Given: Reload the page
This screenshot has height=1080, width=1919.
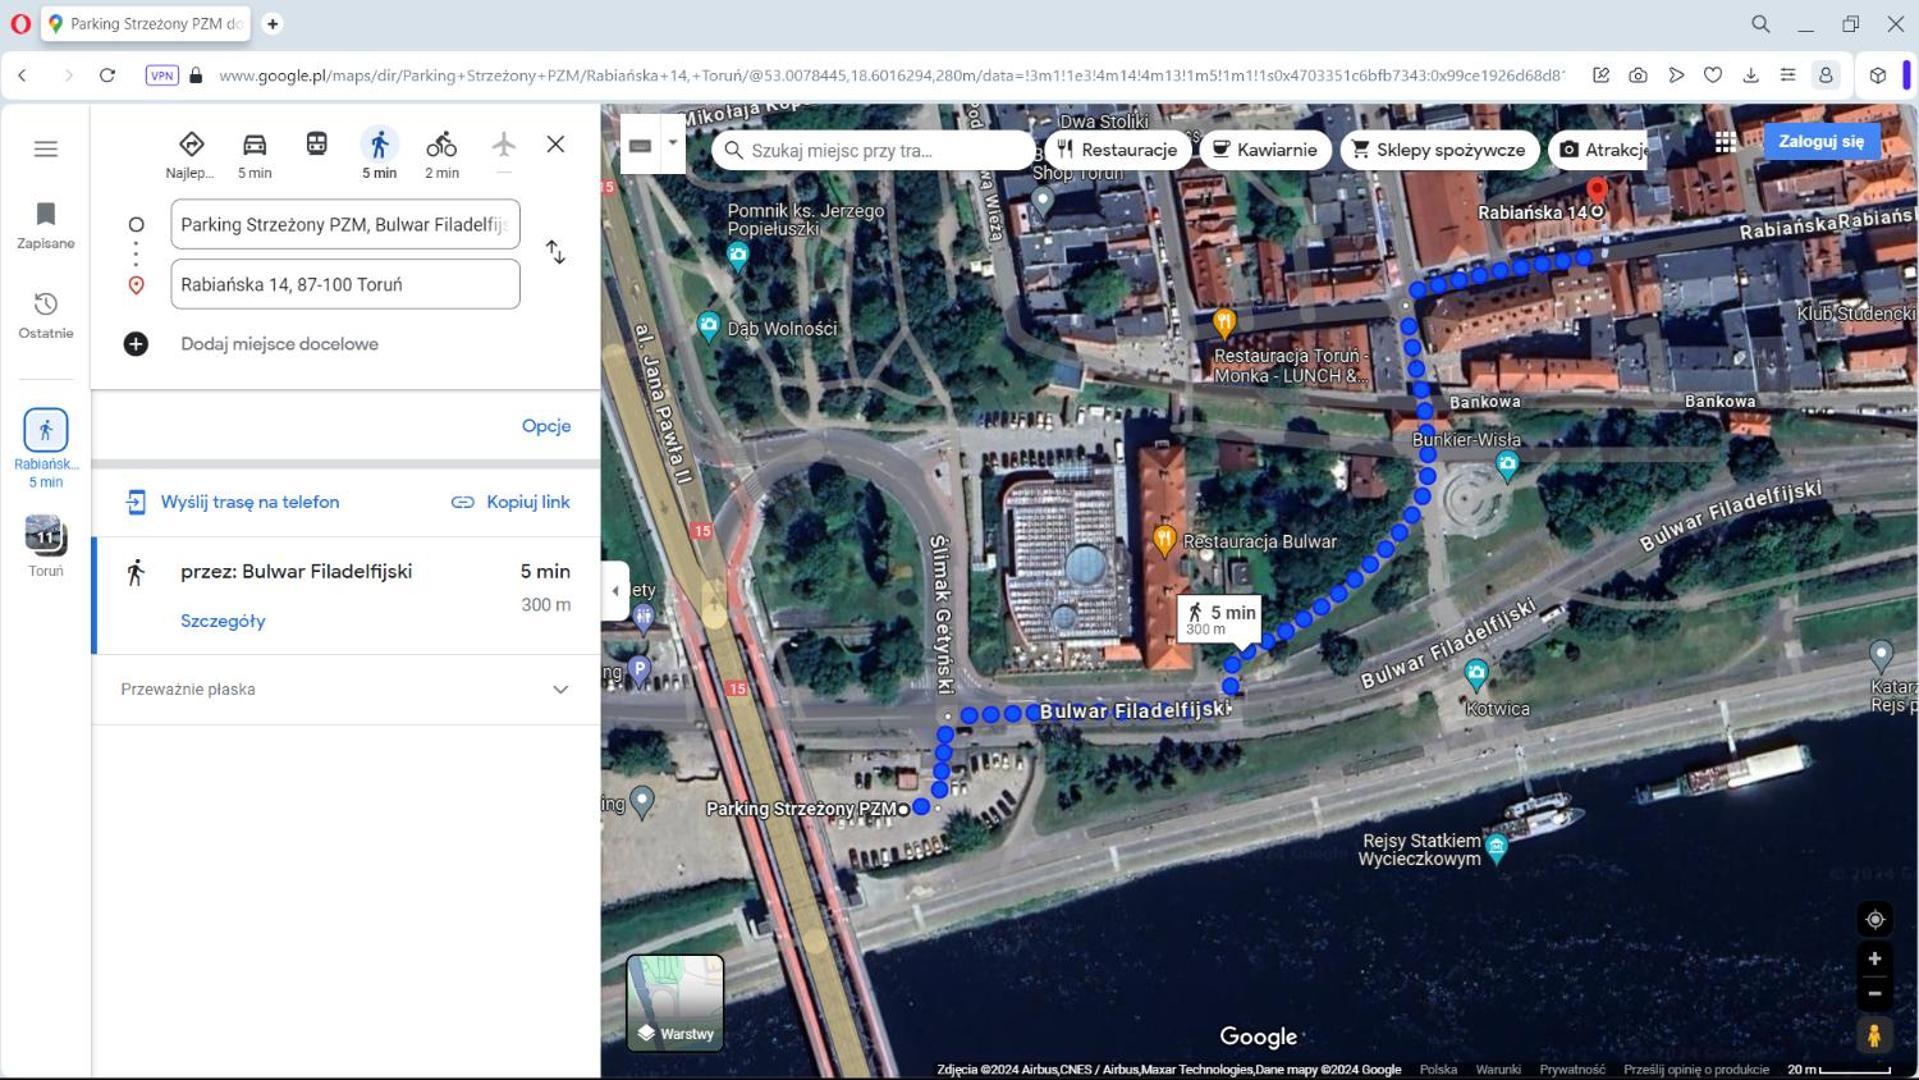Looking at the screenshot, I should point(107,75).
